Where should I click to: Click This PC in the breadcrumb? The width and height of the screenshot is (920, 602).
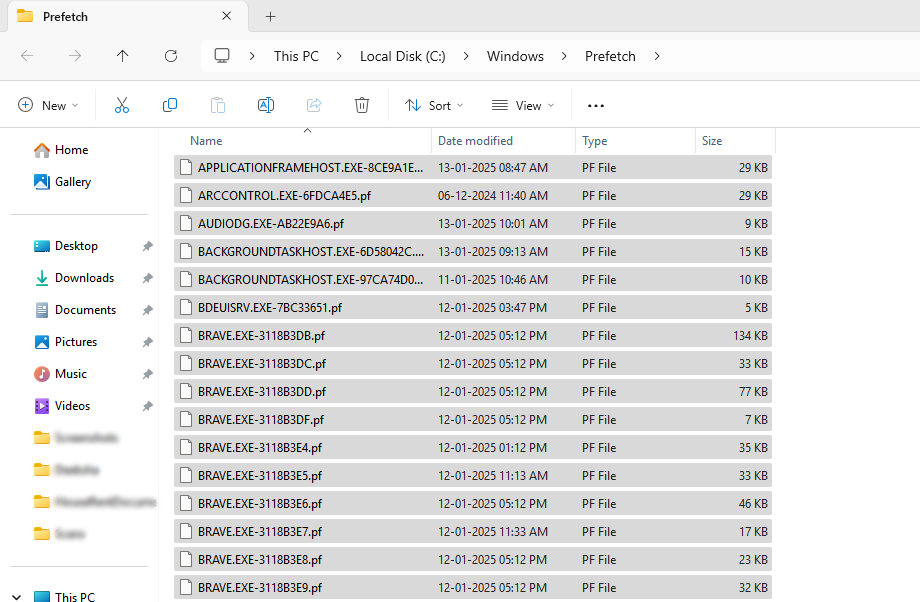tap(296, 56)
